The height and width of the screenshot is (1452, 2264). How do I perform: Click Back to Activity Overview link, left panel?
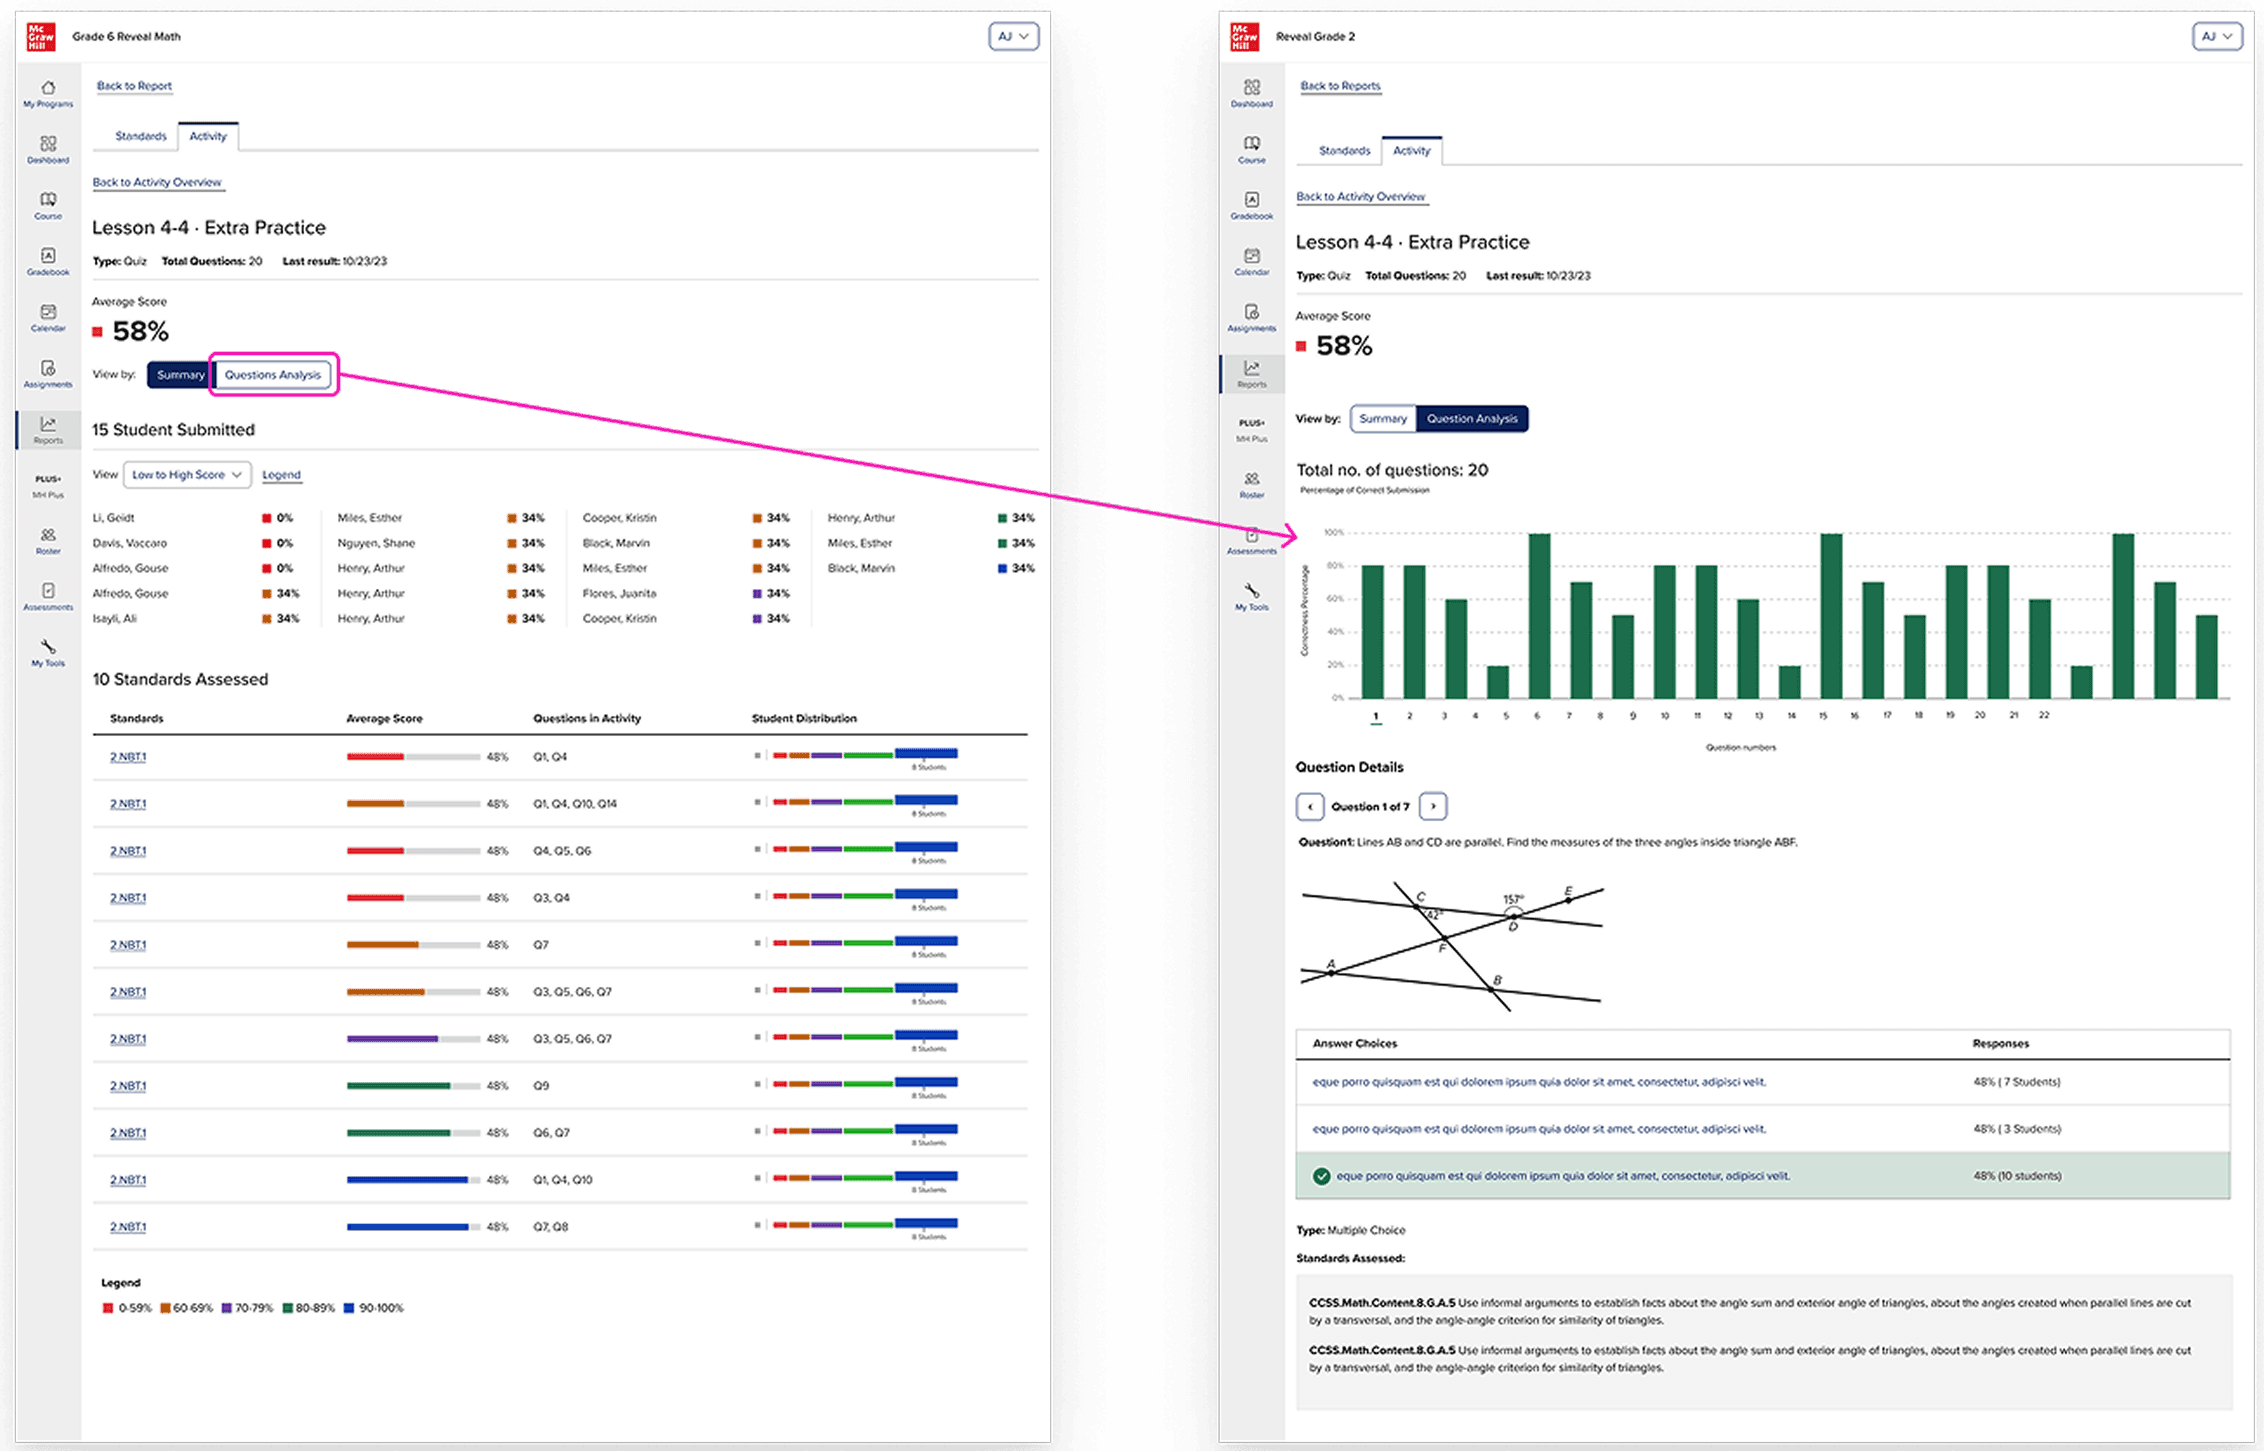[157, 182]
